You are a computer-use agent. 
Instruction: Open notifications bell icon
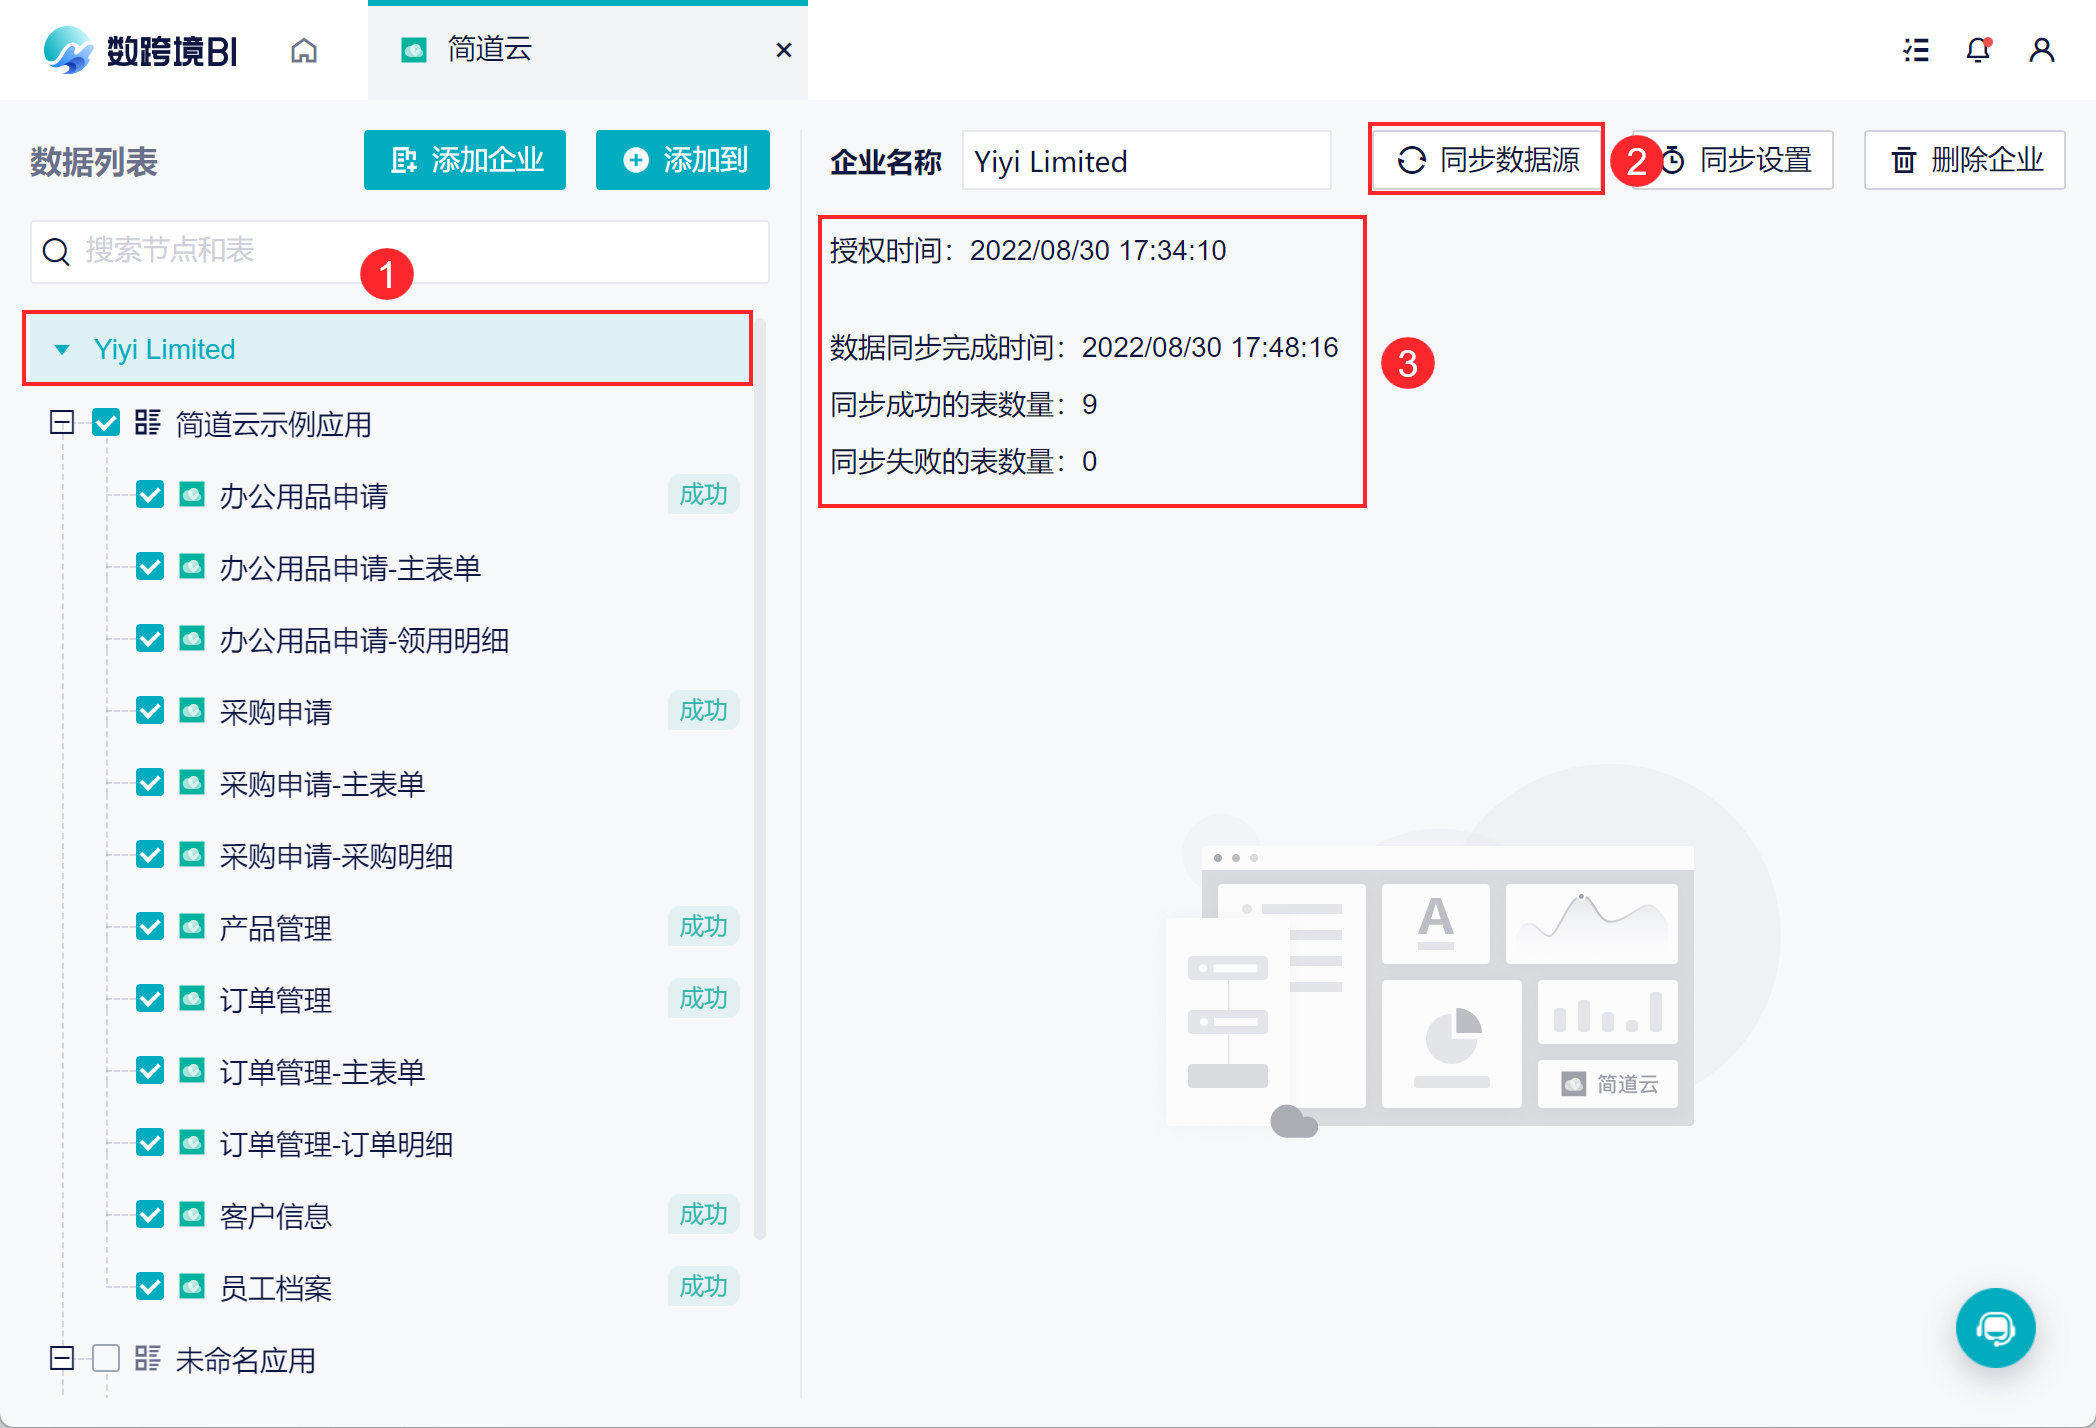pos(1978,50)
